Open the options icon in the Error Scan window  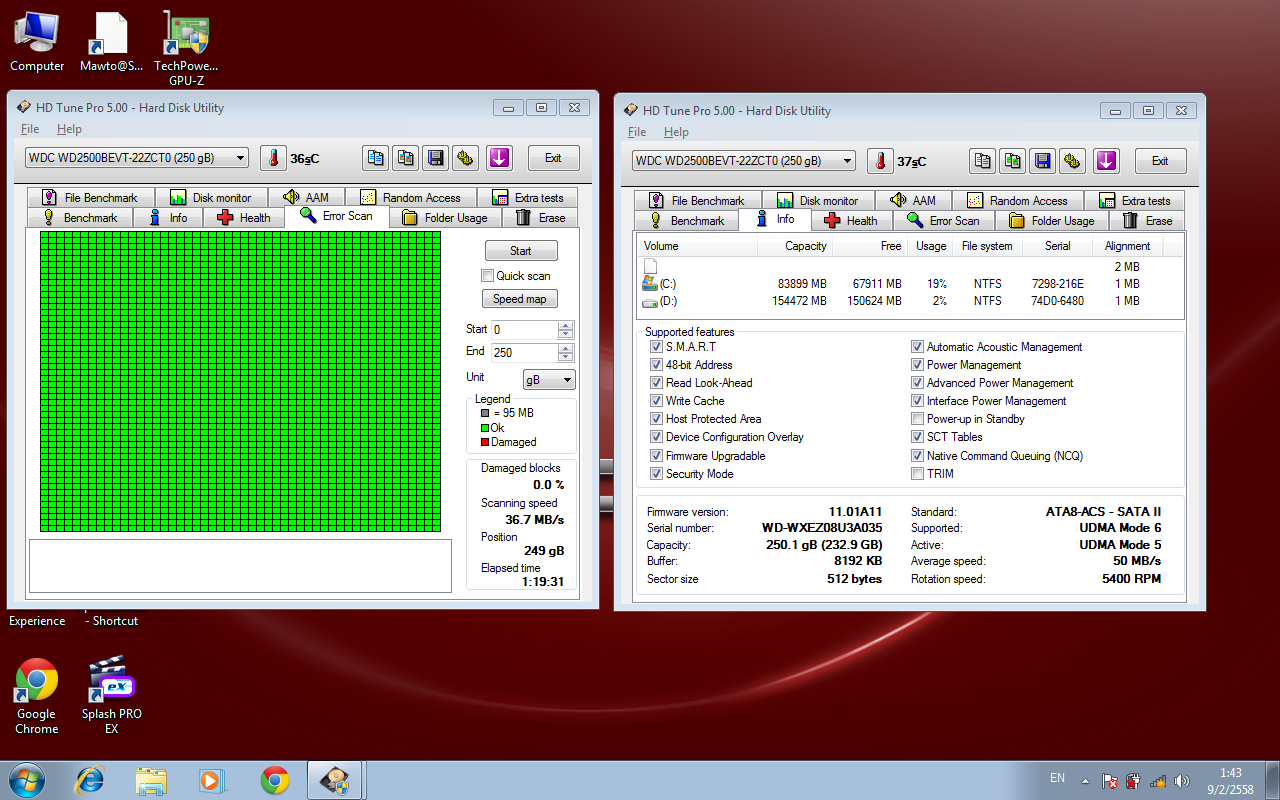[464, 158]
